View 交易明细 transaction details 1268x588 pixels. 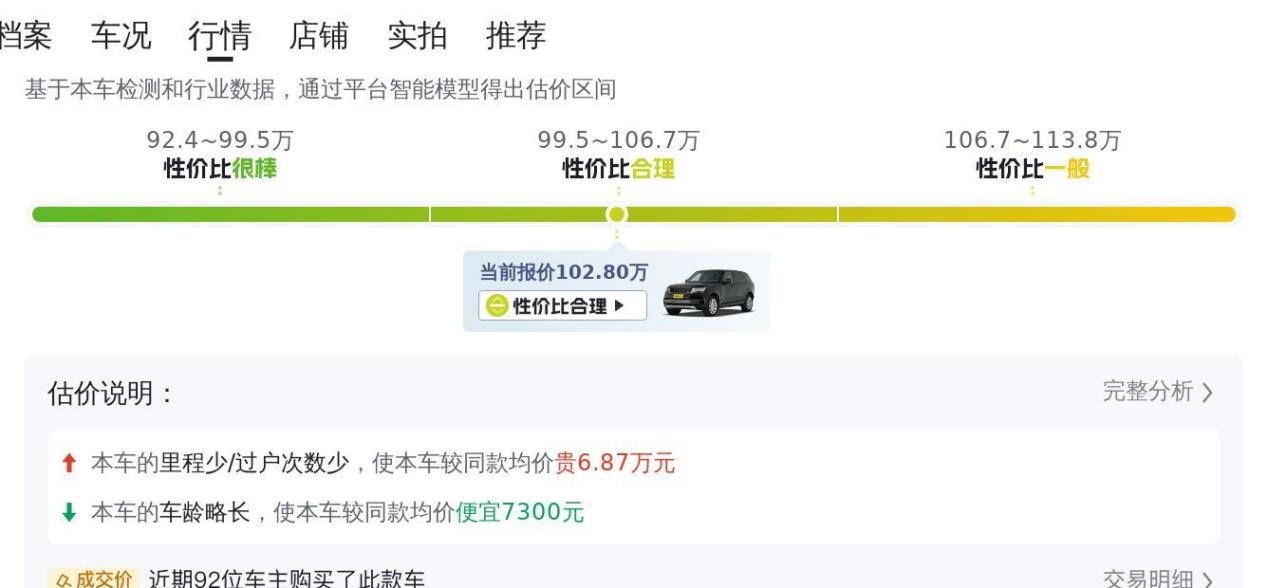pos(1157,580)
